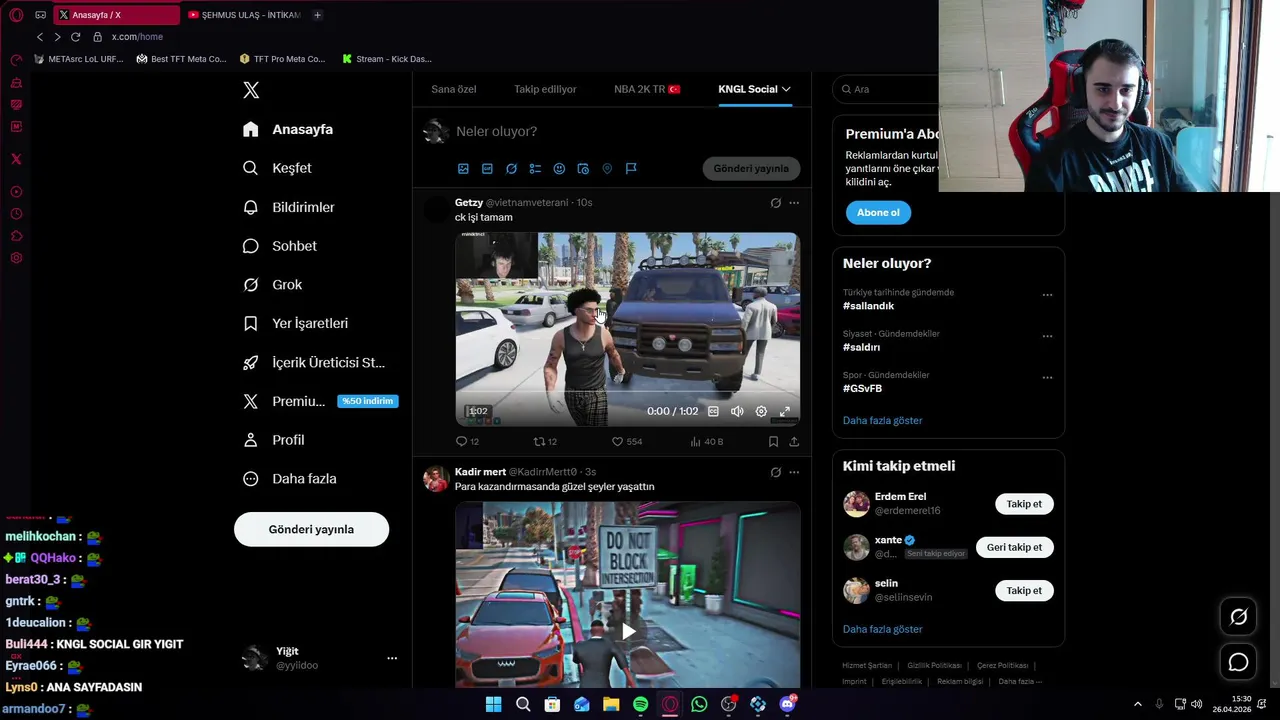This screenshot has height=720, width=1280.
Task: Click Abone ol premium button
Action: click(878, 212)
